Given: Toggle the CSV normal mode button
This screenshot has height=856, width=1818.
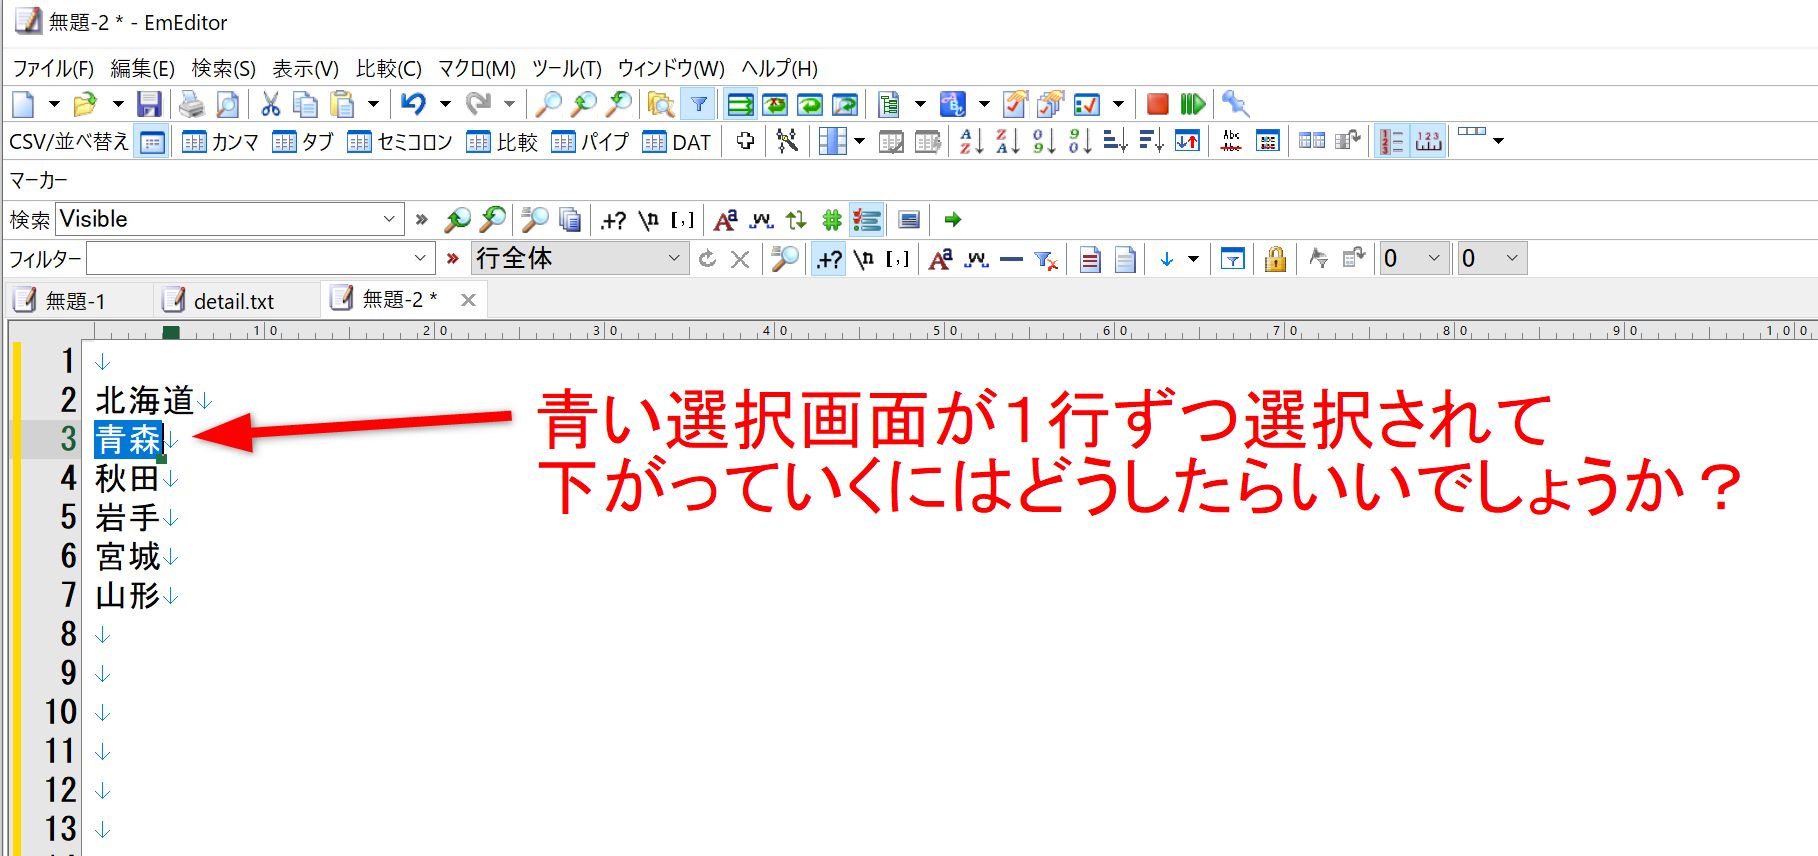Looking at the screenshot, I should pyautogui.click(x=152, y=142).
